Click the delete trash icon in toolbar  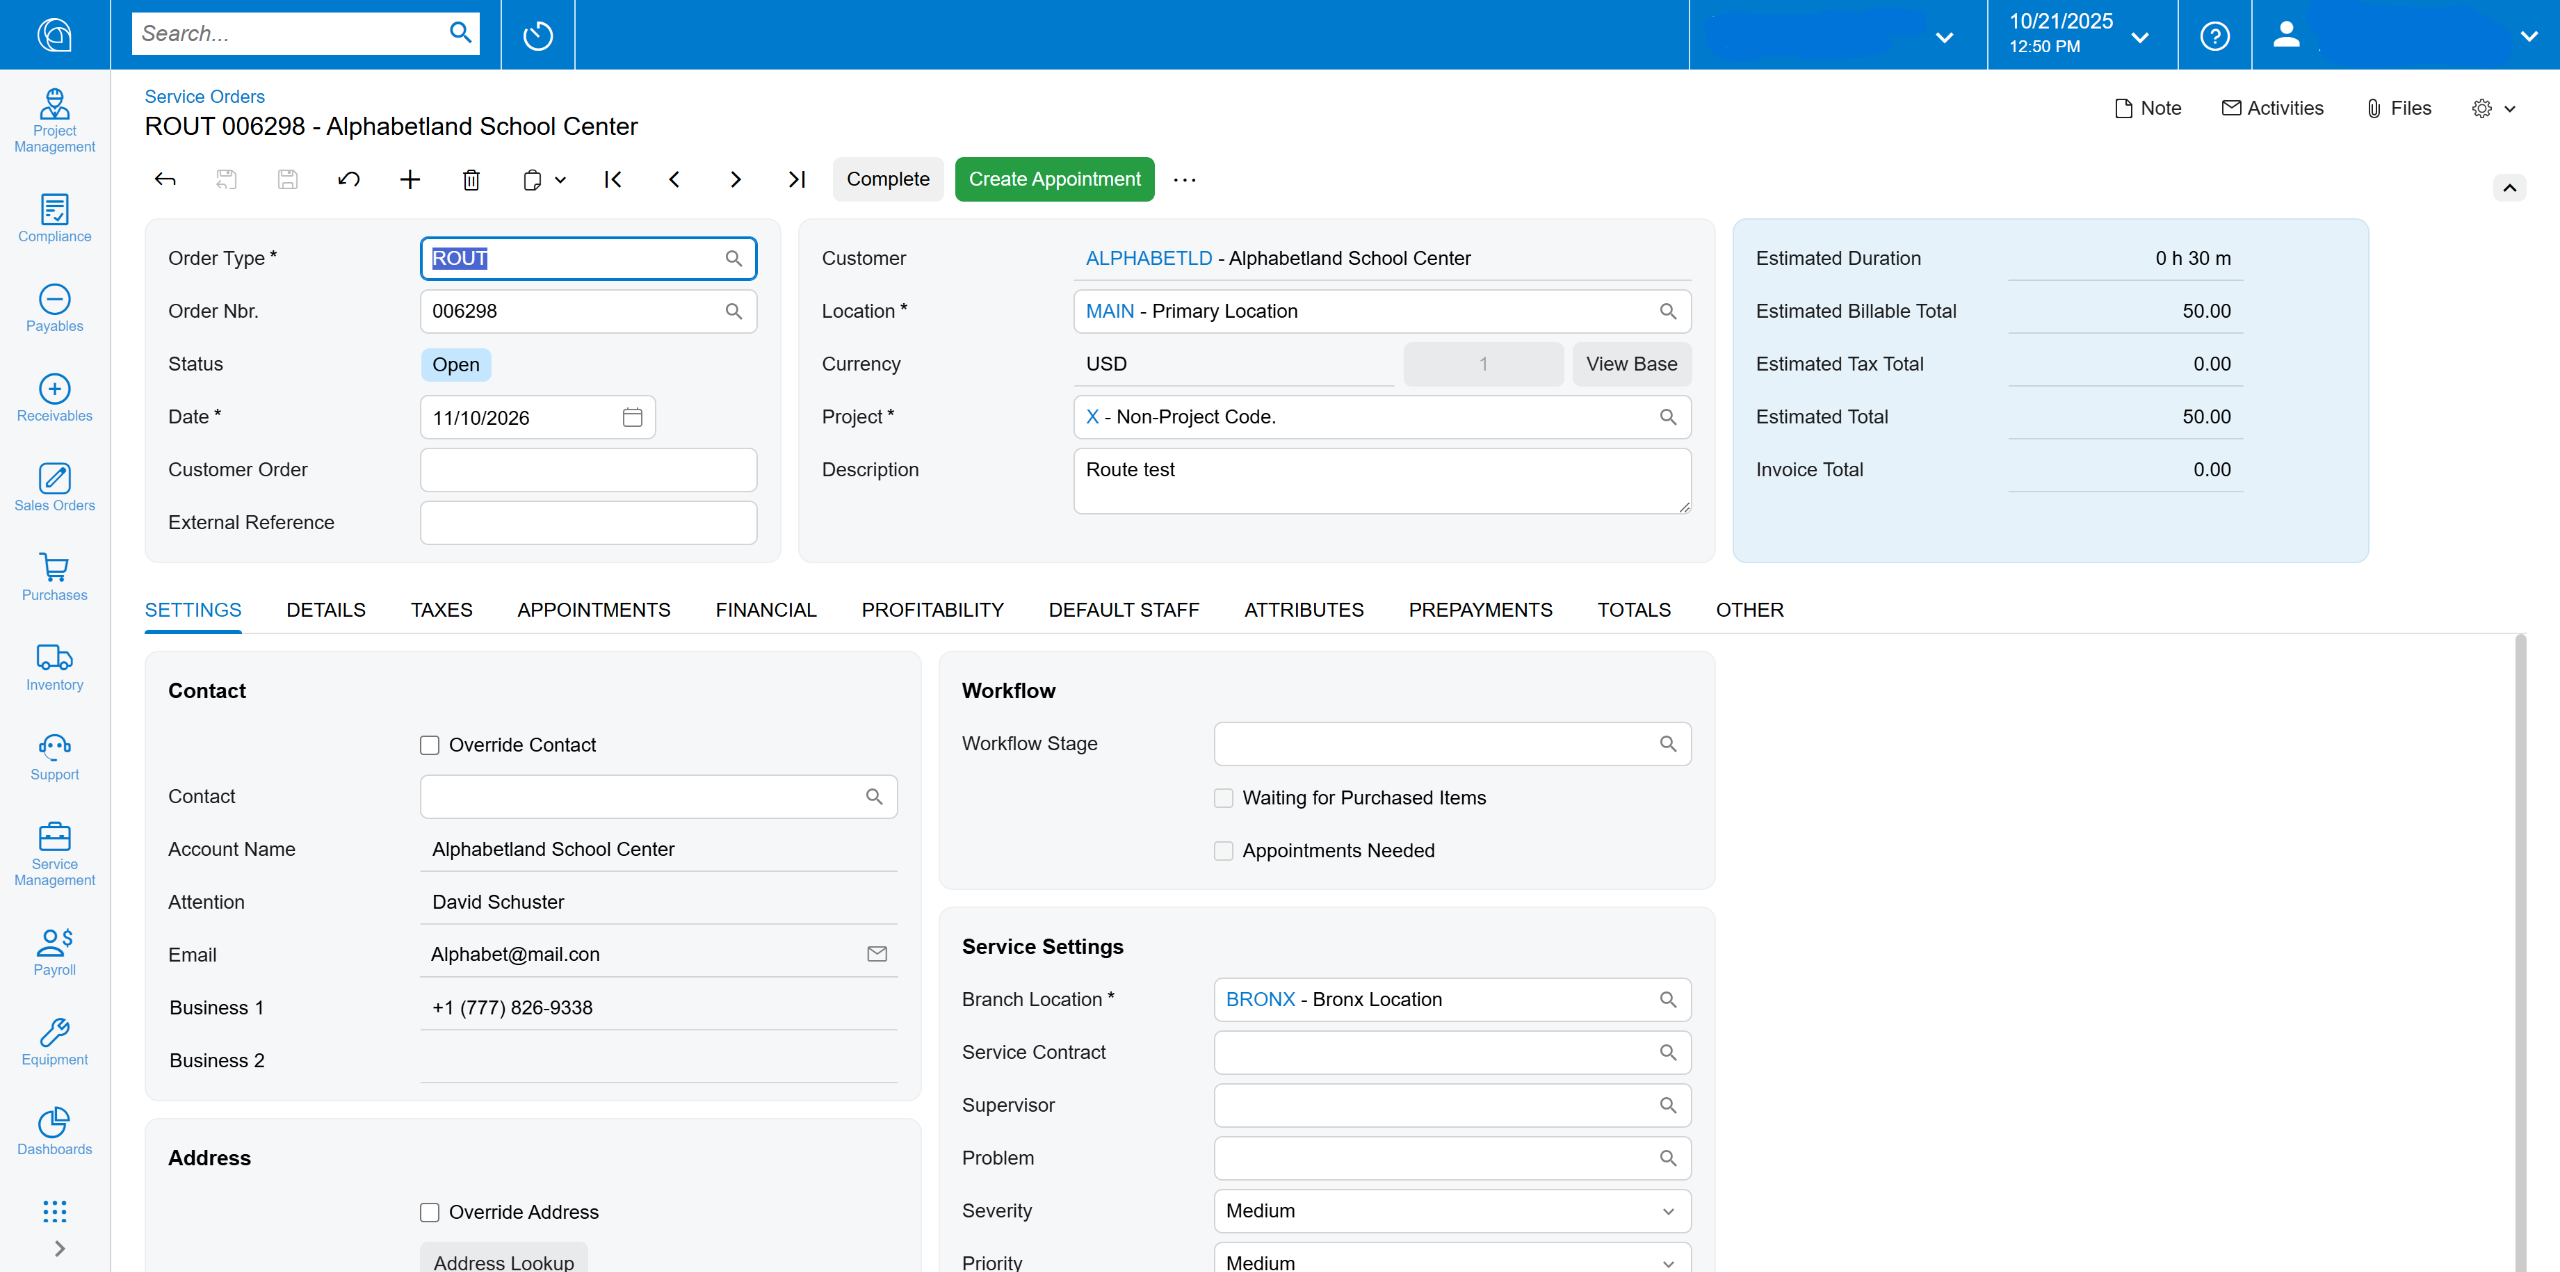pyautogui.click(x=471, y=180)
